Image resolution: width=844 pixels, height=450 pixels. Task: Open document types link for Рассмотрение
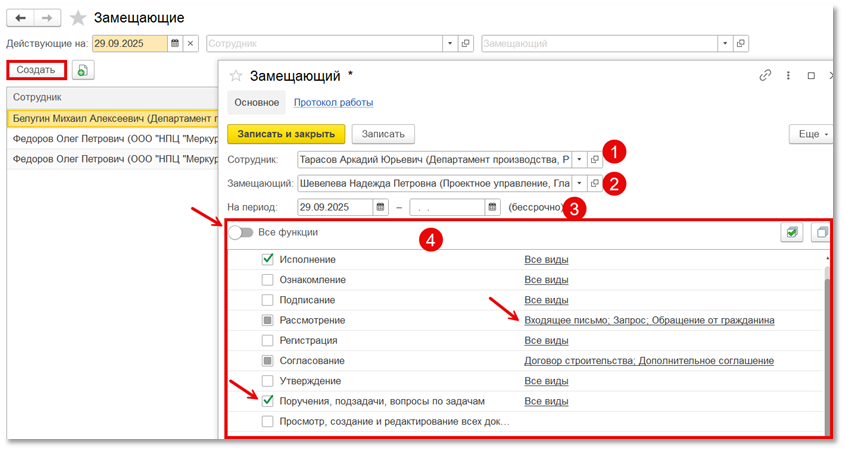click(x=649, y=320)
